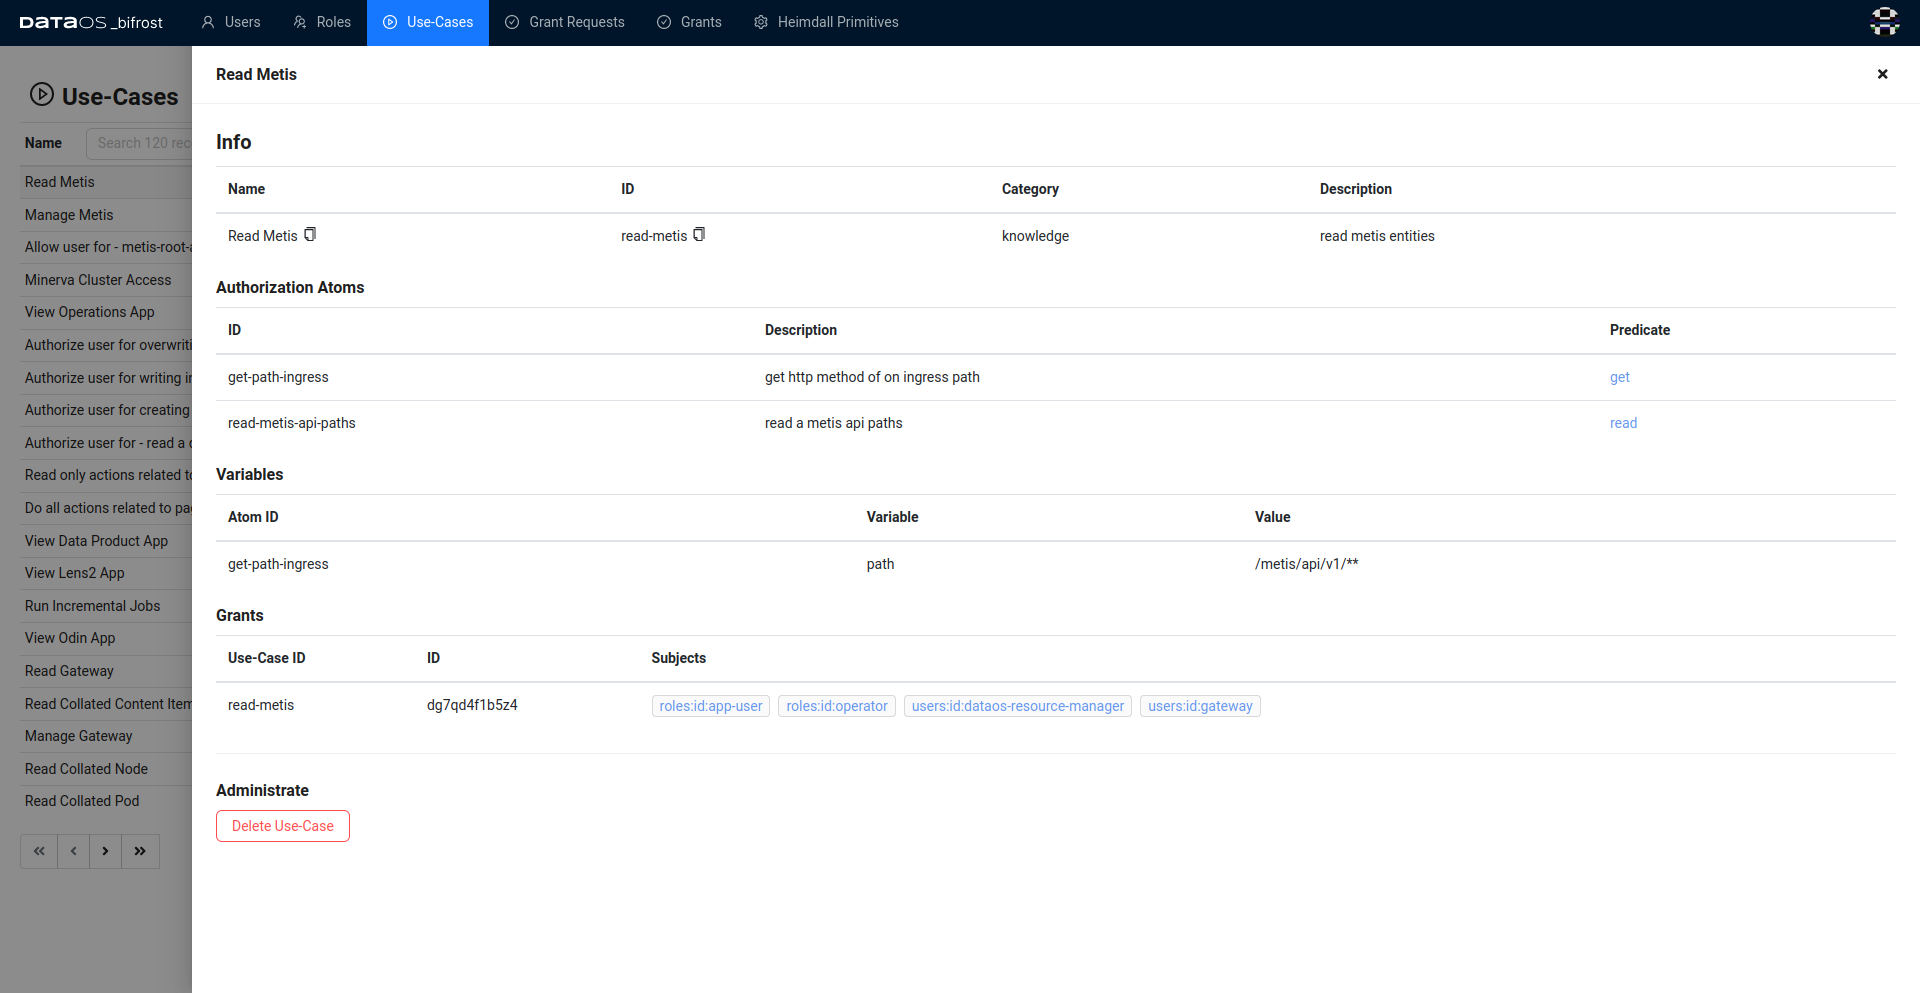1920x993 pixels.
Task: Click the knowledge category cell
Action: point(1035,236)
